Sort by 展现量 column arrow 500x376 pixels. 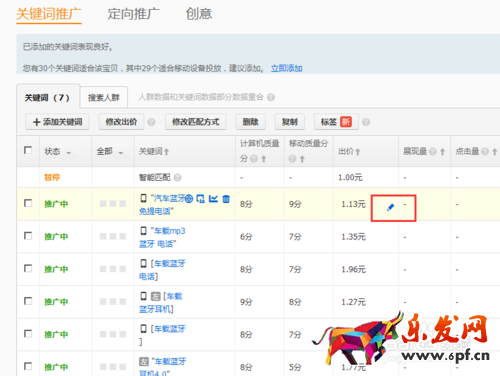click(442, 152)
